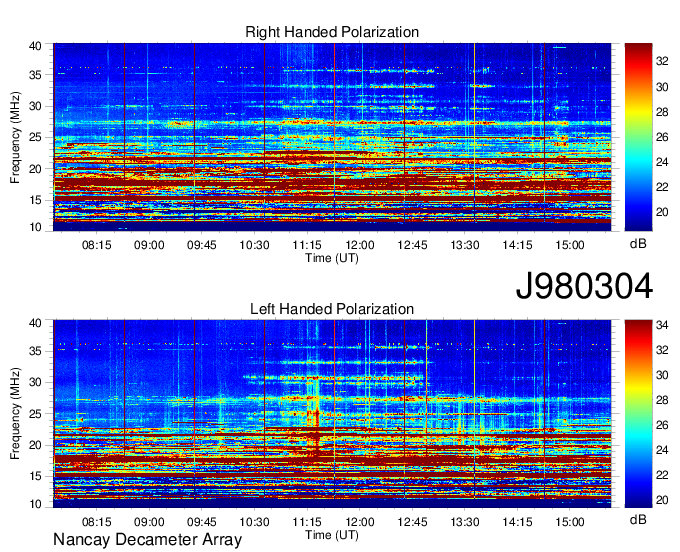Image resolution: width=680 pixels, height=552 pixels.
Task: Click the Right Handed plot's dB colorbar
Action: coord(638,137)
